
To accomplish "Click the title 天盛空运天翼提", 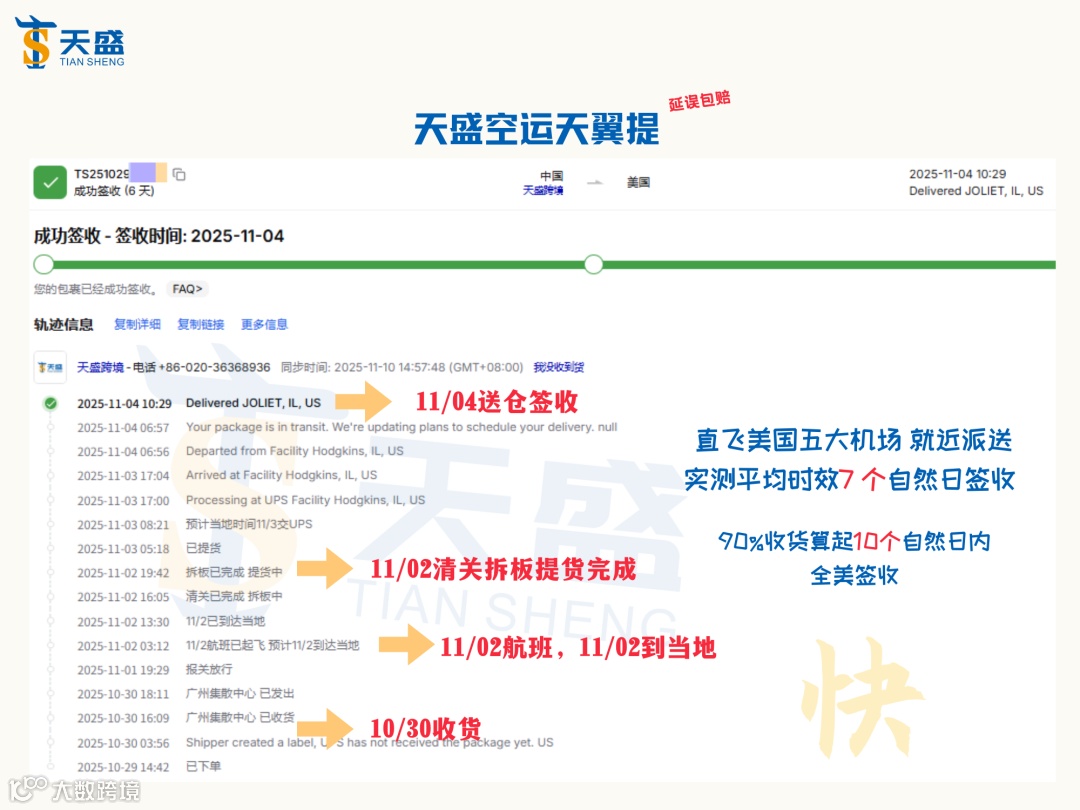I will (x=536, y=129).
